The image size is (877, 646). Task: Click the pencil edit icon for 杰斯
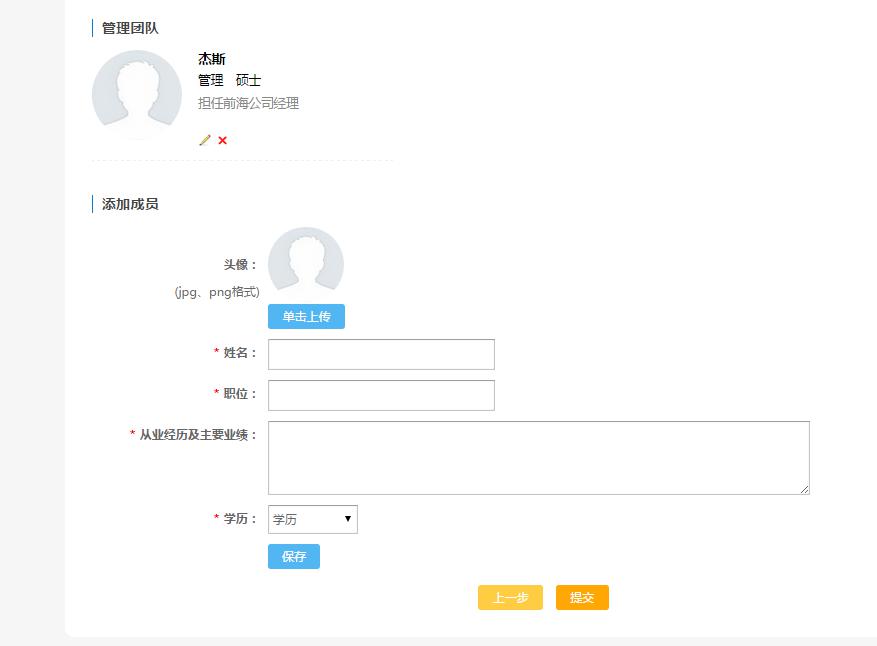[x=205, y=140]
